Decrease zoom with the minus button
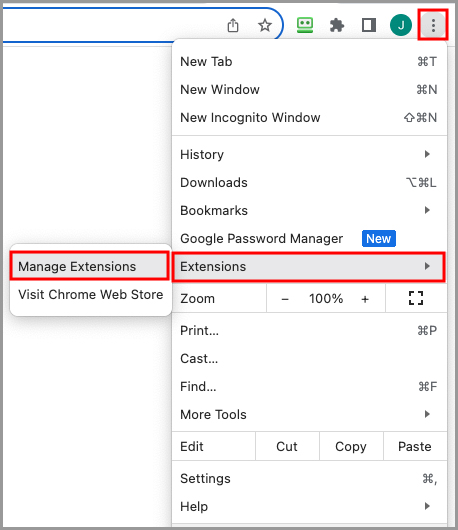The image size is (458, 530). click(285, 299)
